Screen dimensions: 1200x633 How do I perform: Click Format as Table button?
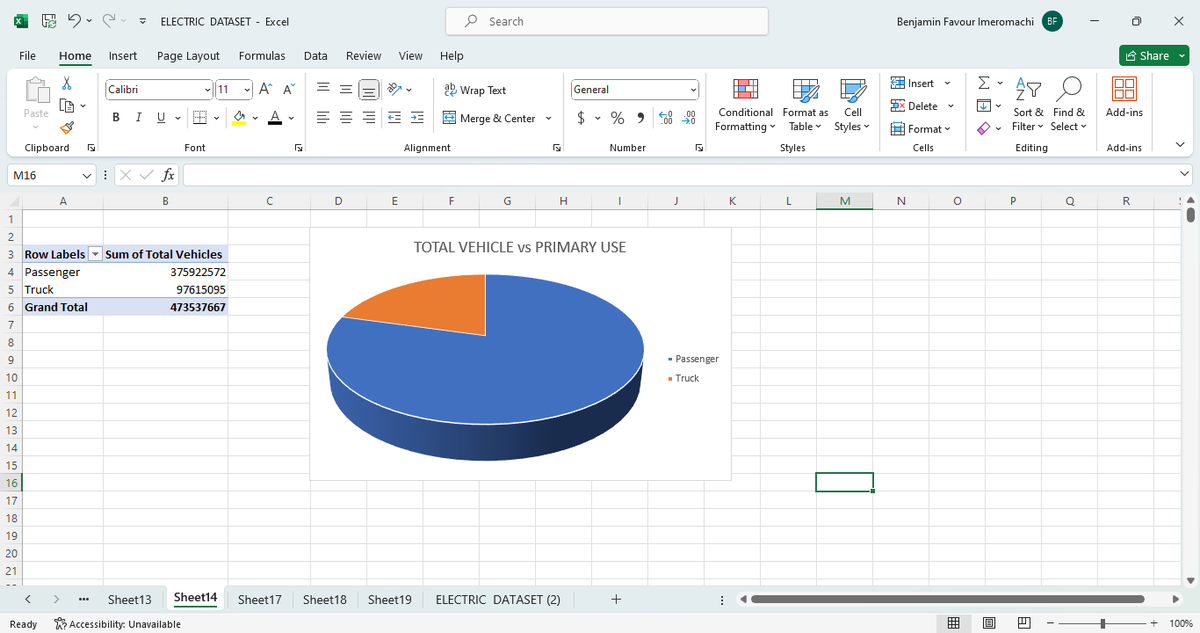[x=805, y=104]
